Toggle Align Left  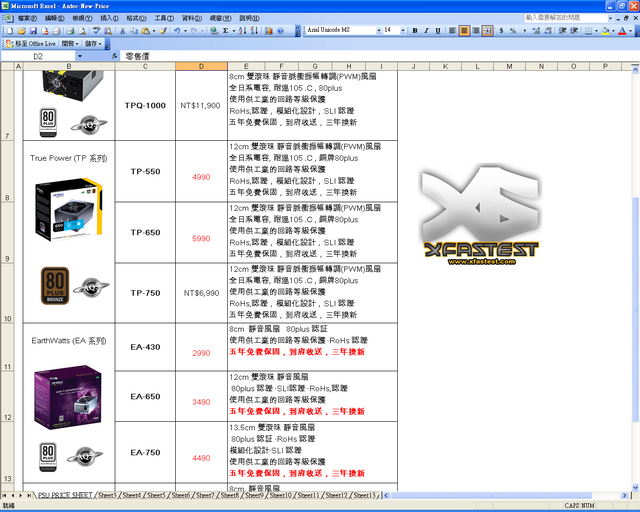point(452,31)
